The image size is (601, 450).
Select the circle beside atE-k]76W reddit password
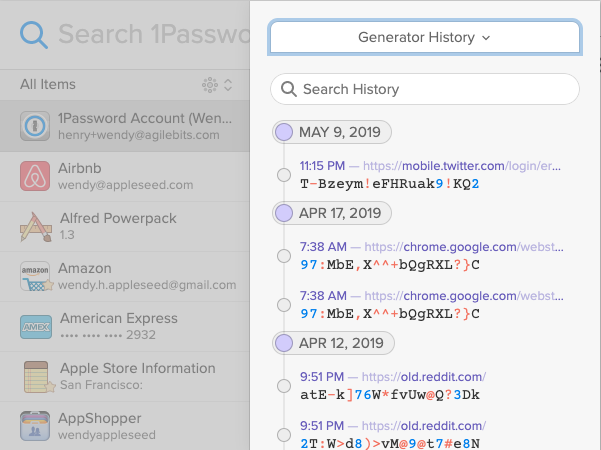coord(284,386)
